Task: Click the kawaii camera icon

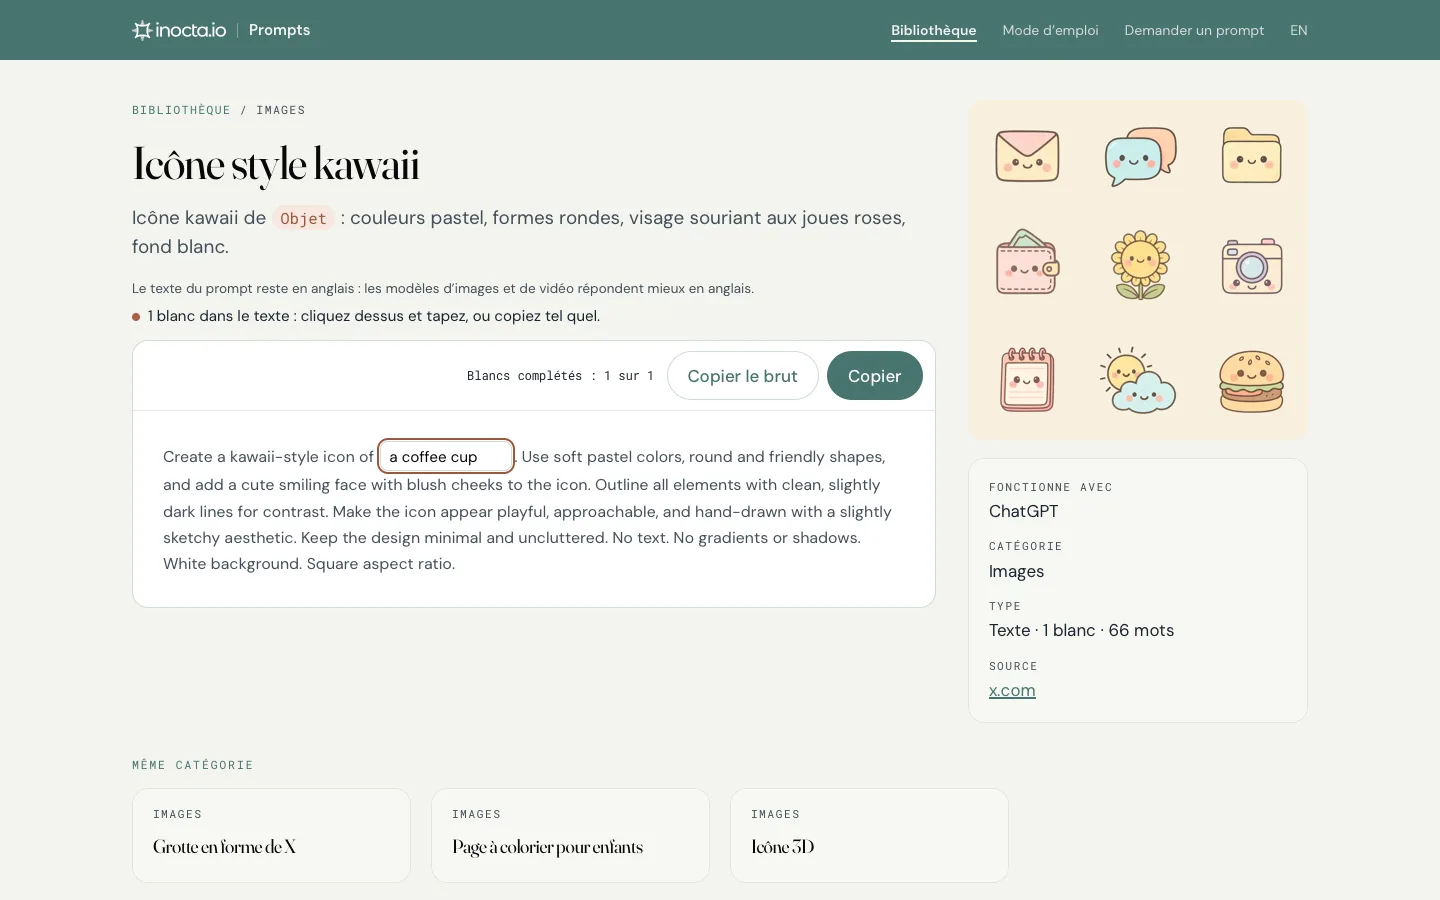Action: [1252, 266]
